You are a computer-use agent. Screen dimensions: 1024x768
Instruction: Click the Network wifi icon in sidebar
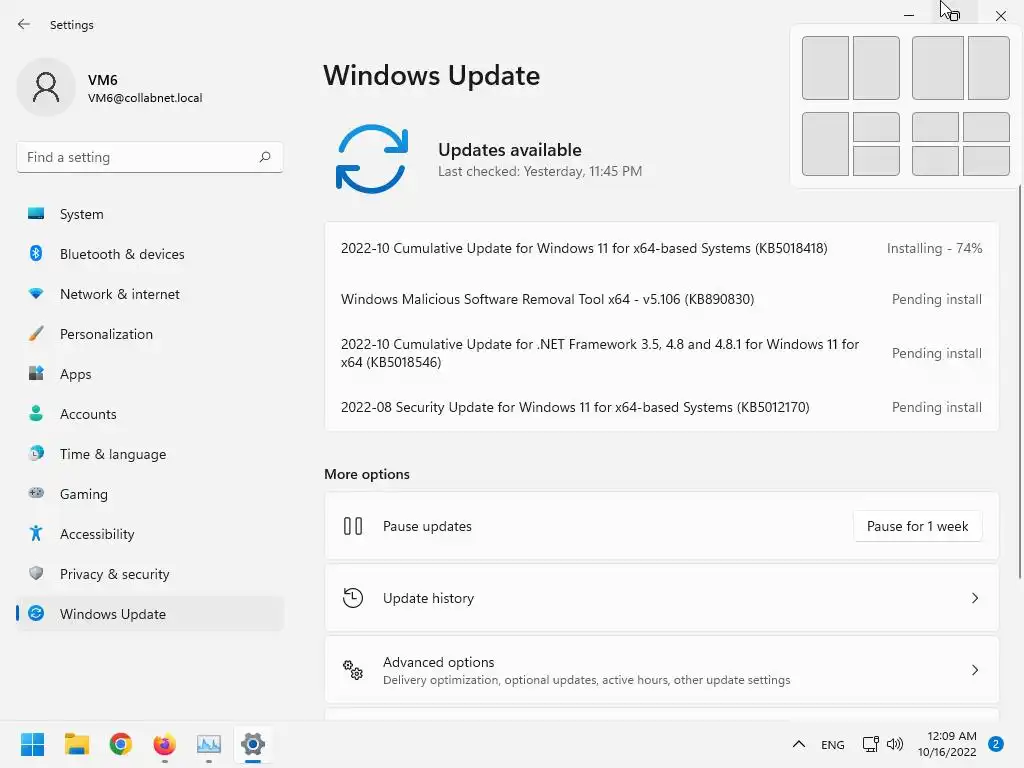point(36,294)
